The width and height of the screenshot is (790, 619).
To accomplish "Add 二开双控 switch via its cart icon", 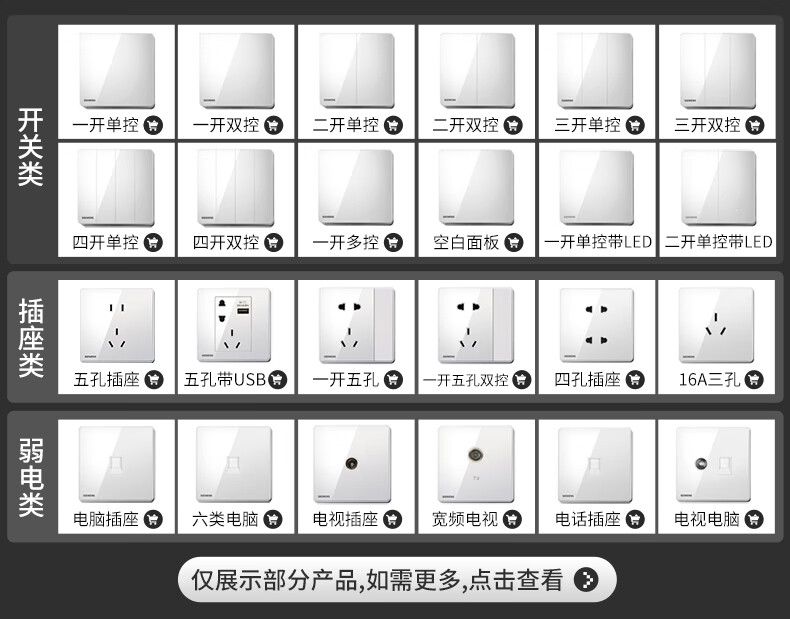I will [x=513, y=125].
